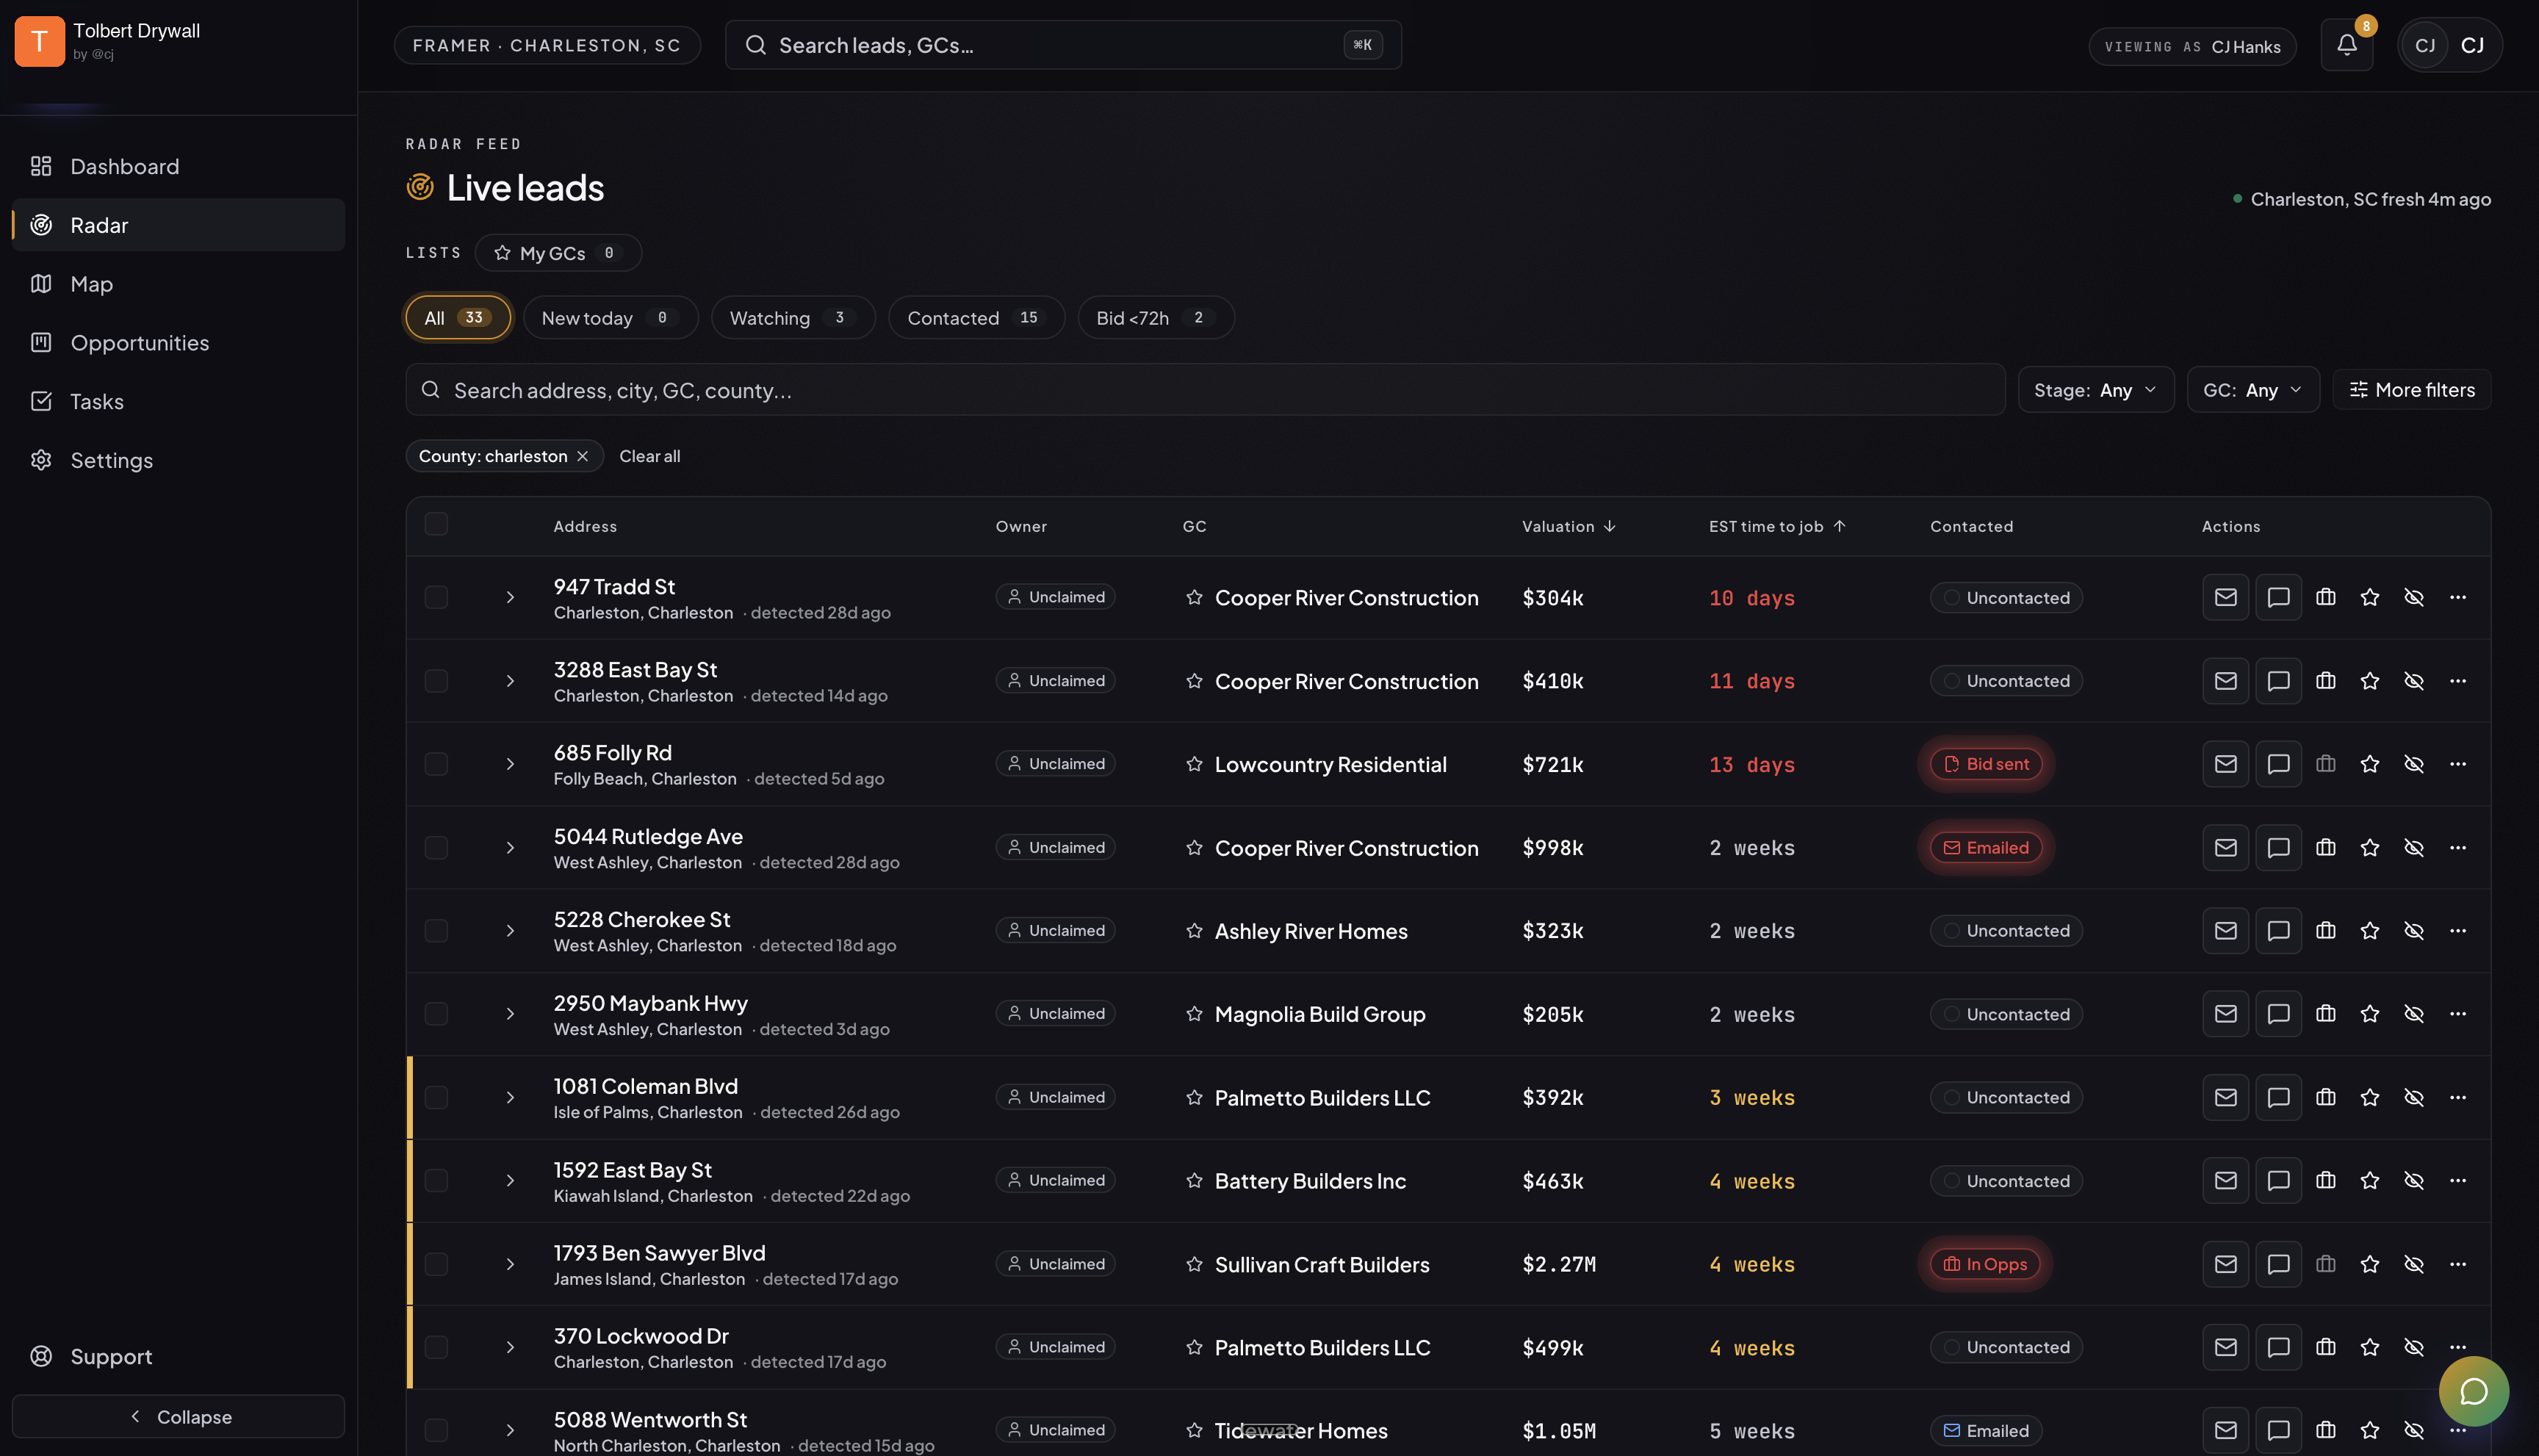Toggle the select-all checkbox in table header

pyautogui.click(x=436, y=524)
